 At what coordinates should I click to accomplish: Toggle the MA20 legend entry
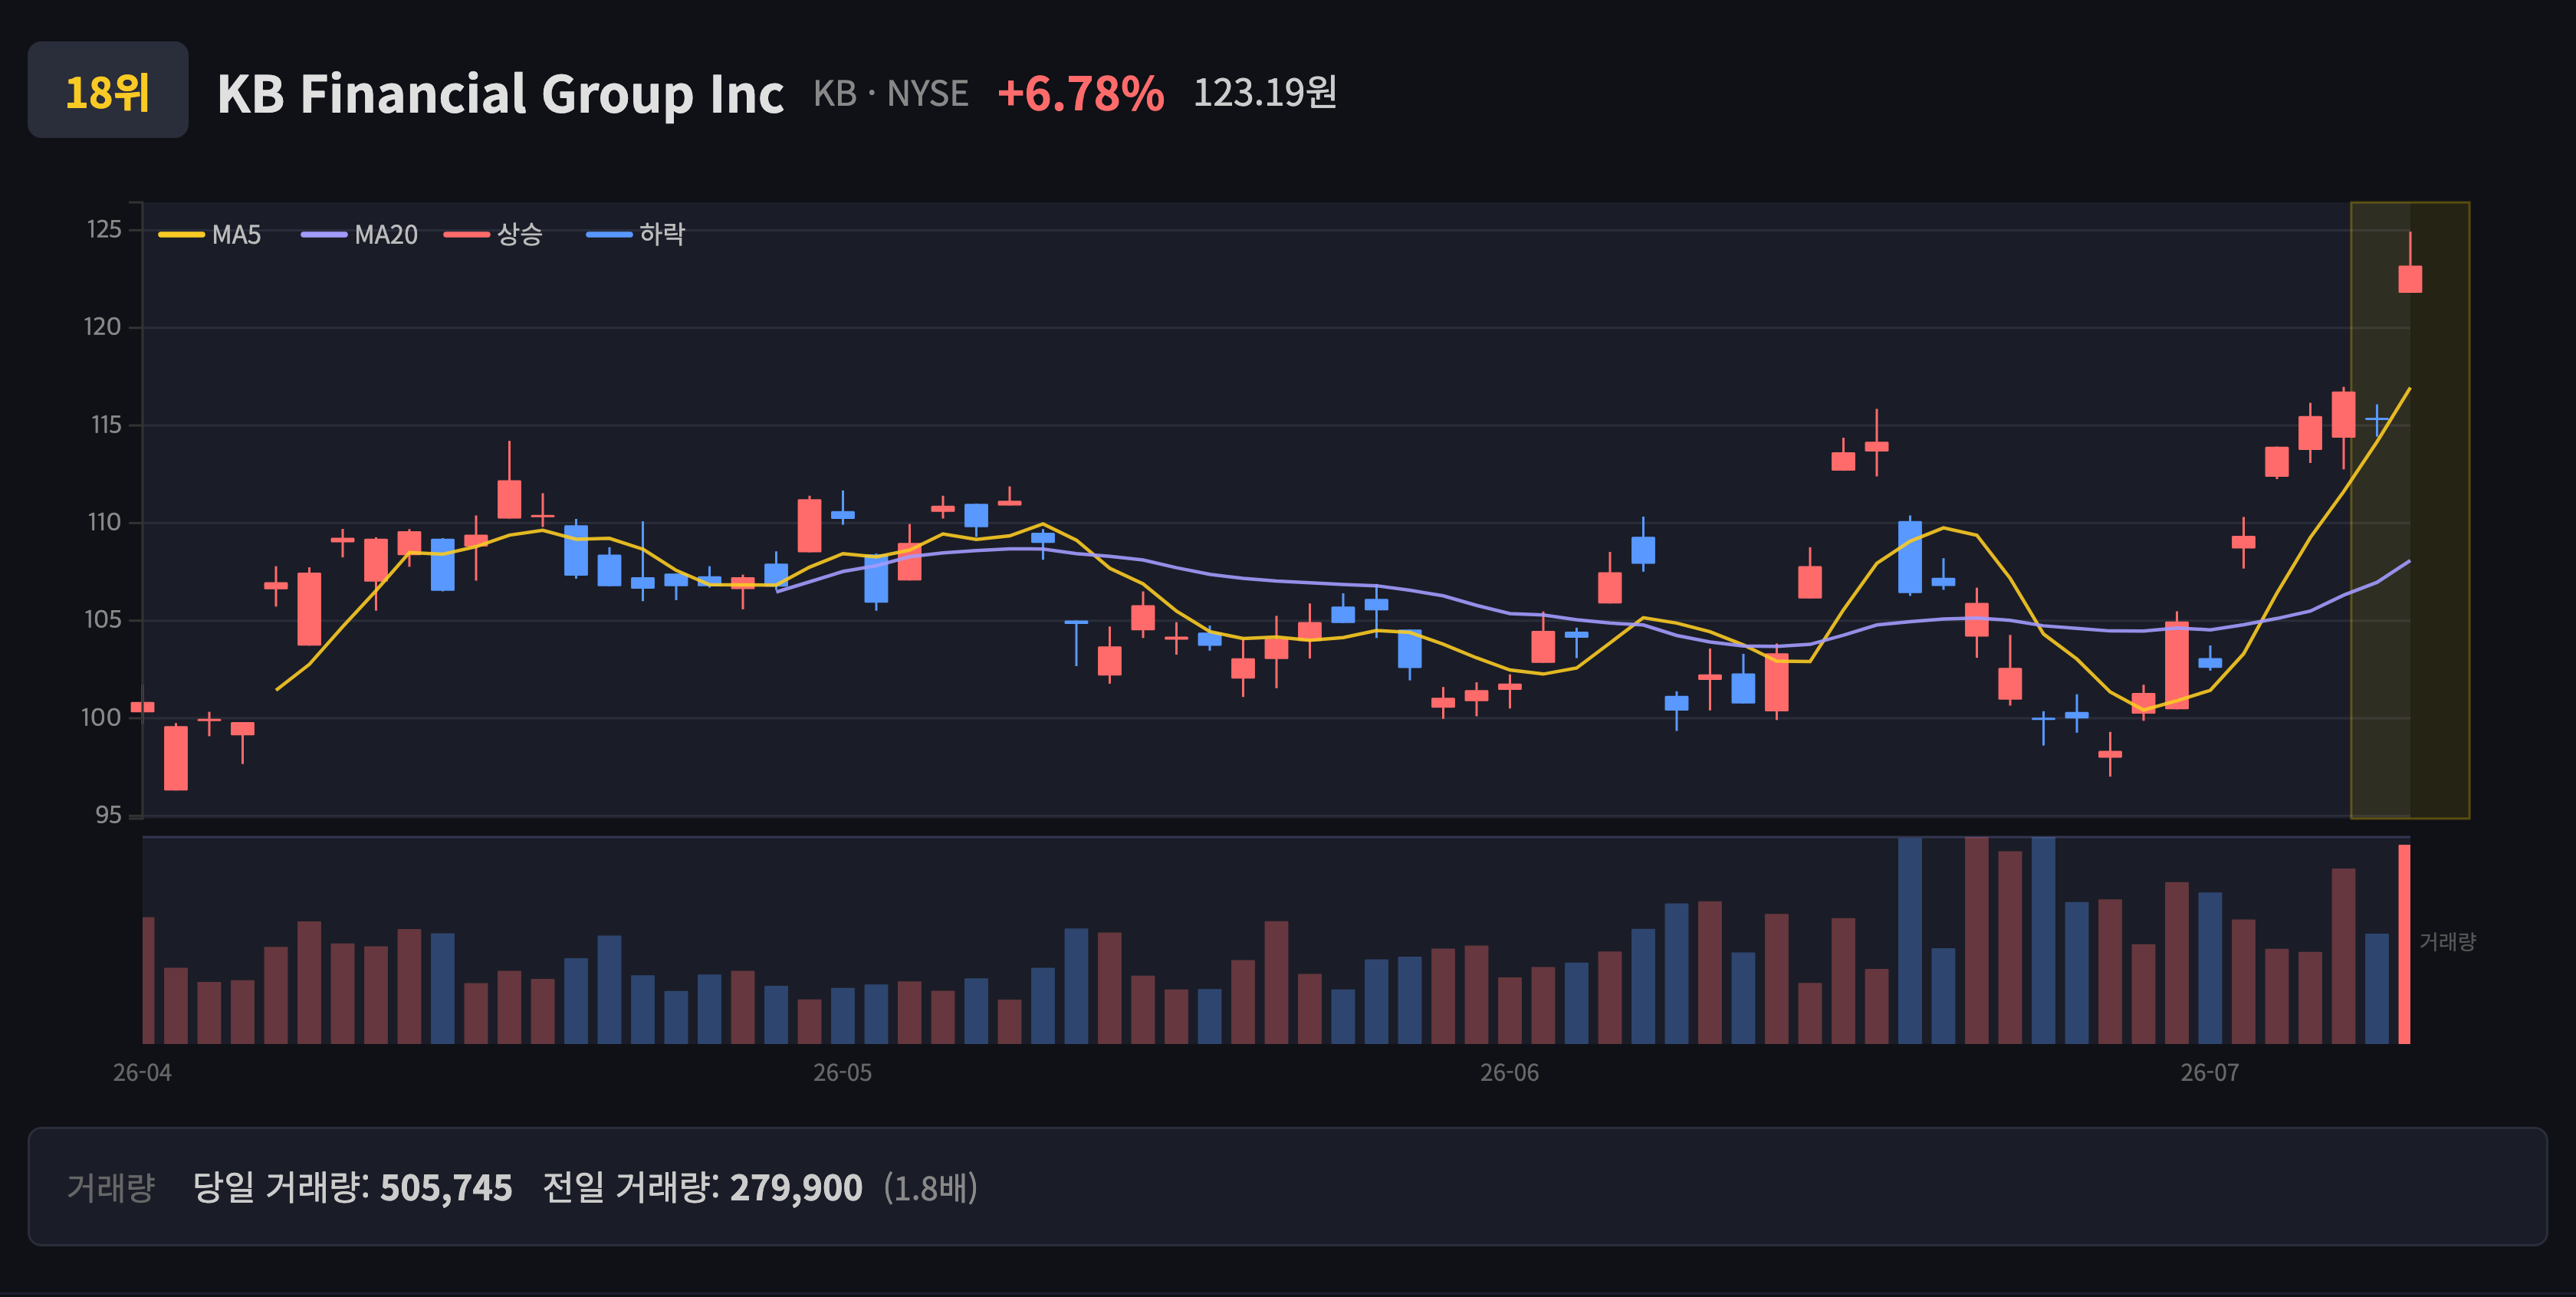(360, 235)
